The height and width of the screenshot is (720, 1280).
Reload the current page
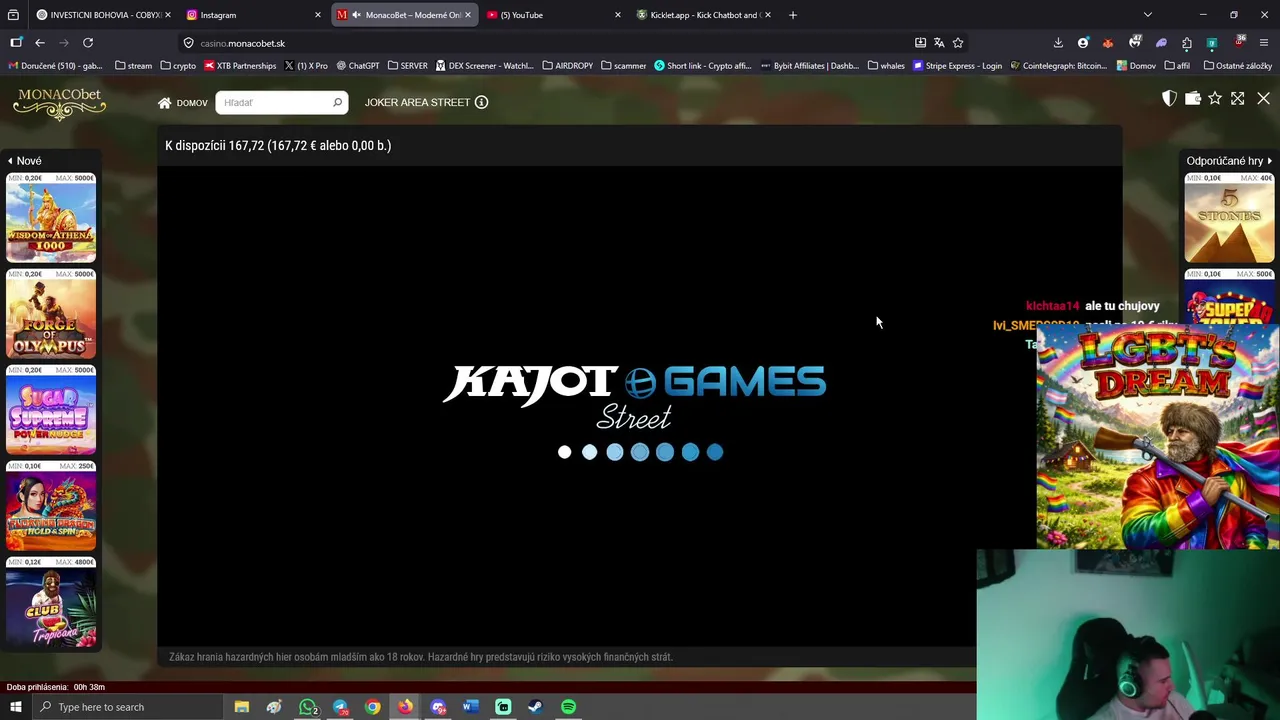point(88,43)
